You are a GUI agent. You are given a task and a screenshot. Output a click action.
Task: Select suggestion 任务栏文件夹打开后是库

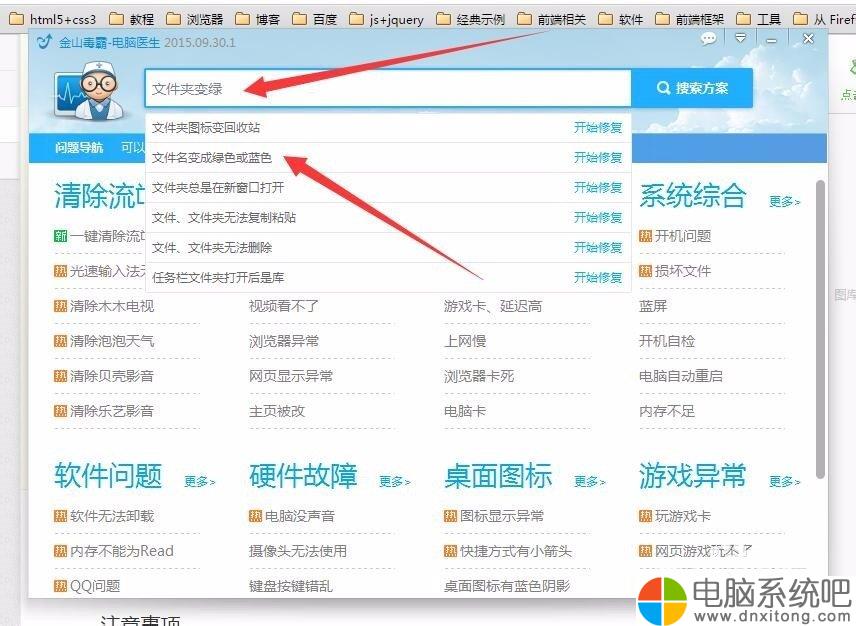coord(218,278)
